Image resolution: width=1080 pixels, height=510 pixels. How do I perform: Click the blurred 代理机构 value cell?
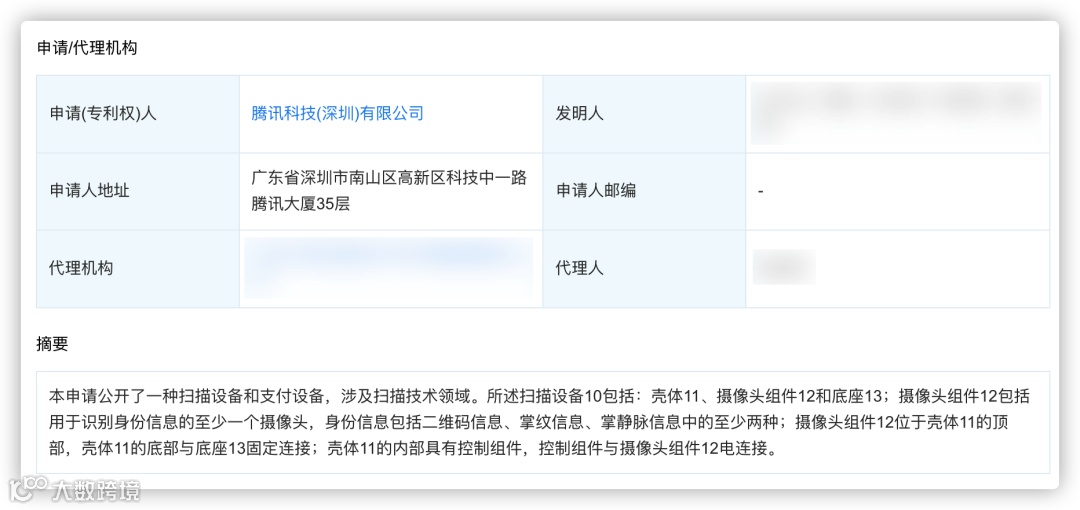click(391, 269)
